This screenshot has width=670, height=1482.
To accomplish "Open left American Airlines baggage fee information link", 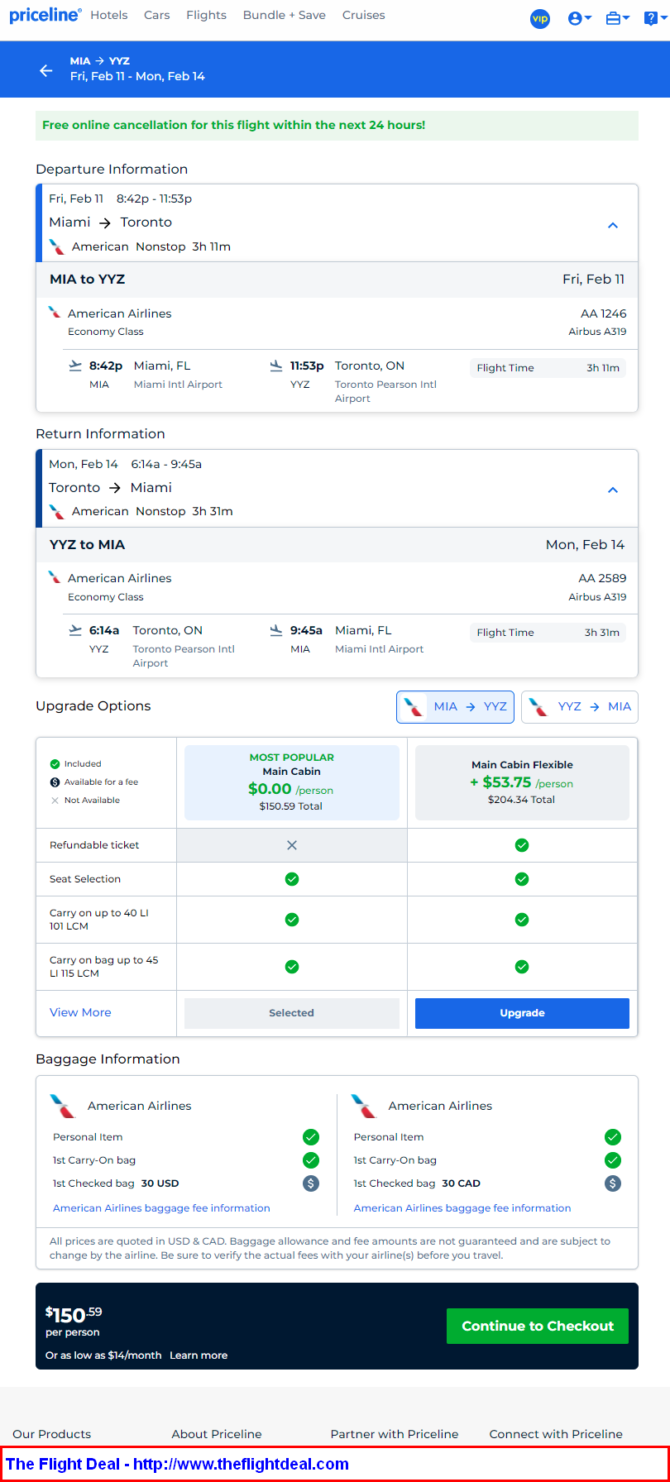I will click(x=161, y=1208).
